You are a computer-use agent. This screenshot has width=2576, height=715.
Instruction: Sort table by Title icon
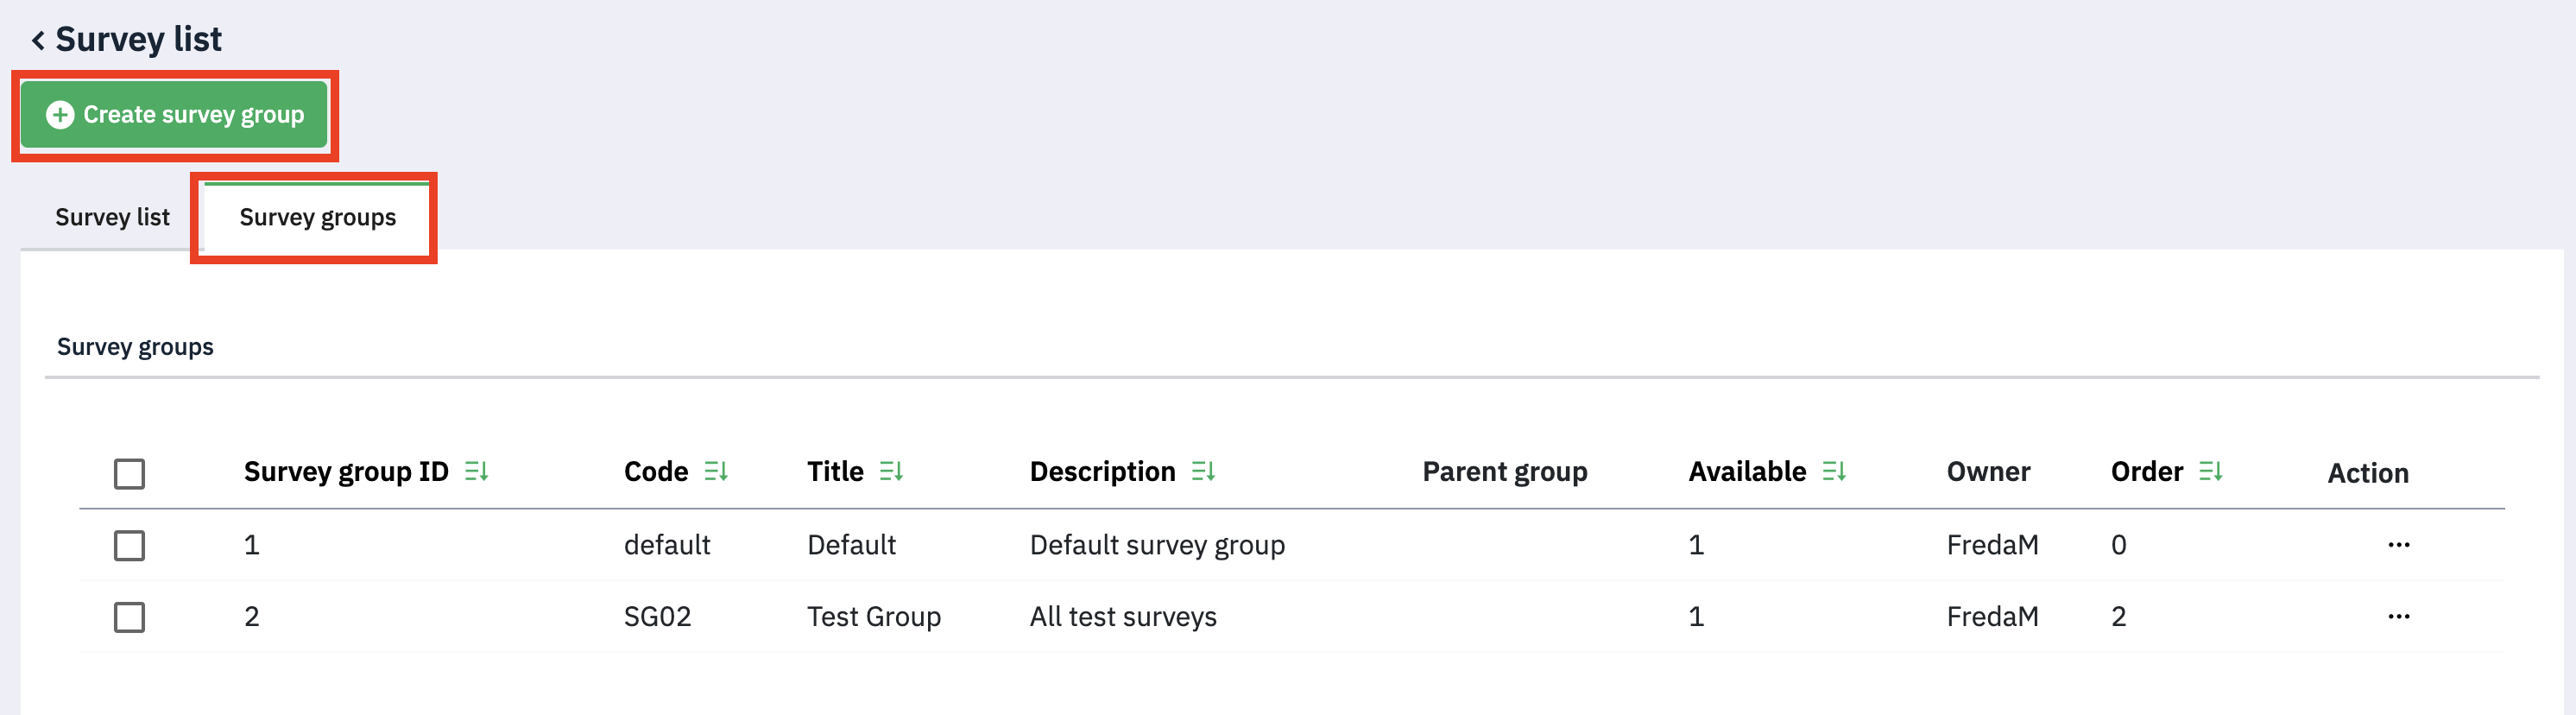pyautogui.click(x=891, y=471)
